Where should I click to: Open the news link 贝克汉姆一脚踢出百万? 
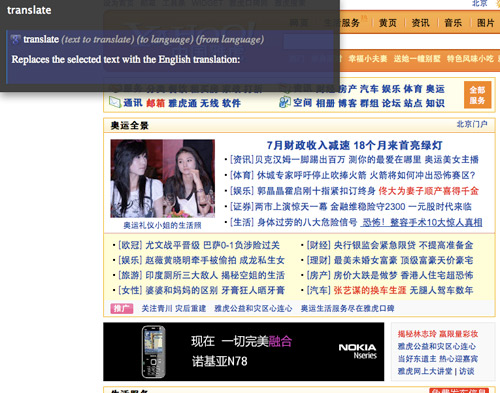[x=300, y=160]
